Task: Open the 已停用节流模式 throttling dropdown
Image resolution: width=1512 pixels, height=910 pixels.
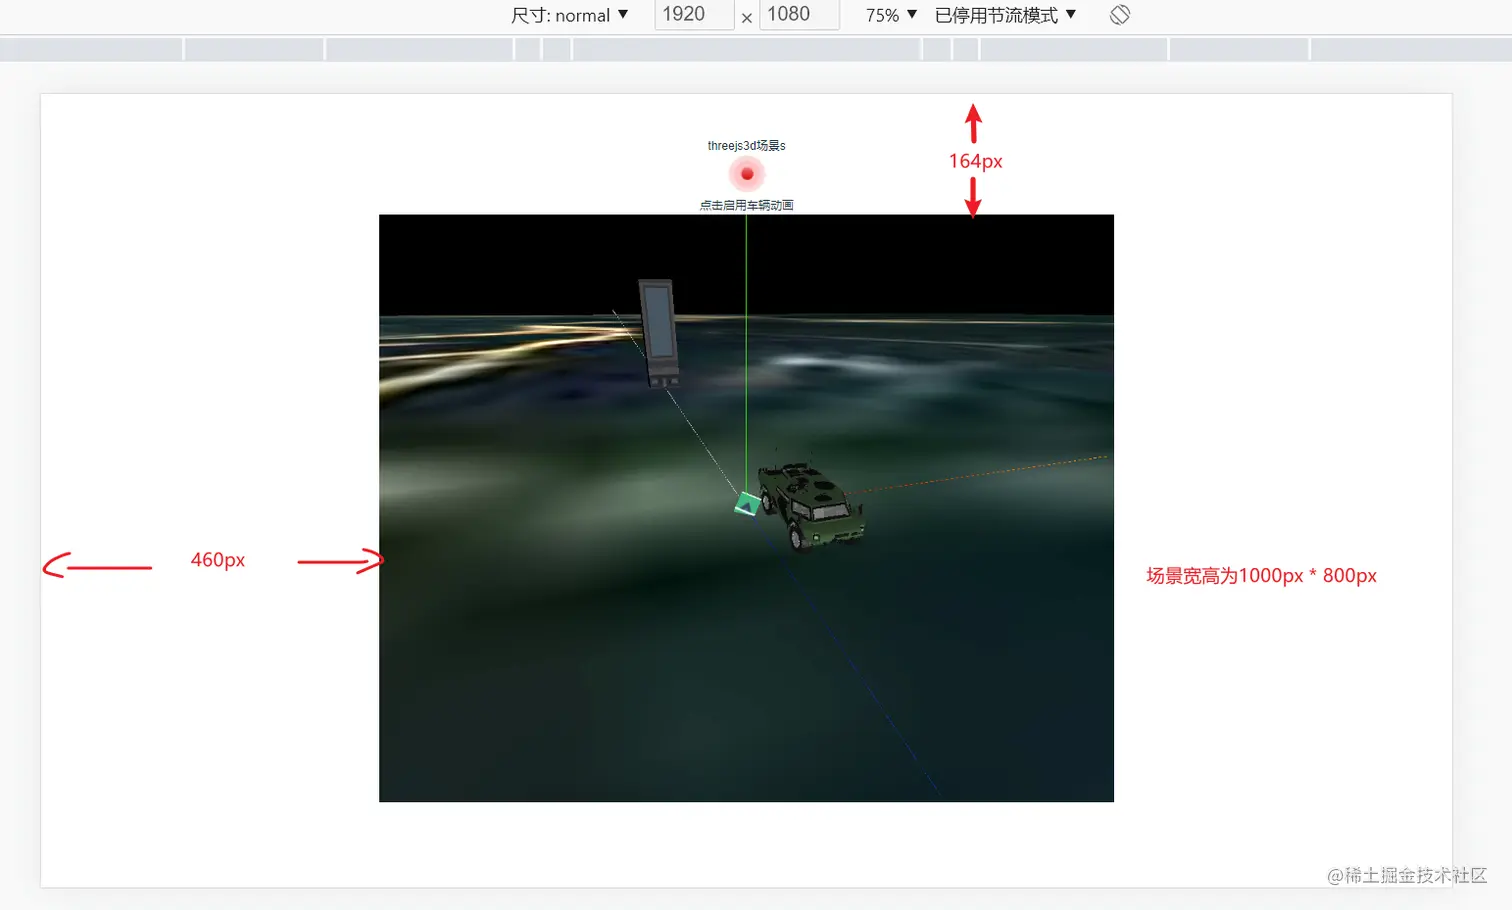Action: (1005, 15)
